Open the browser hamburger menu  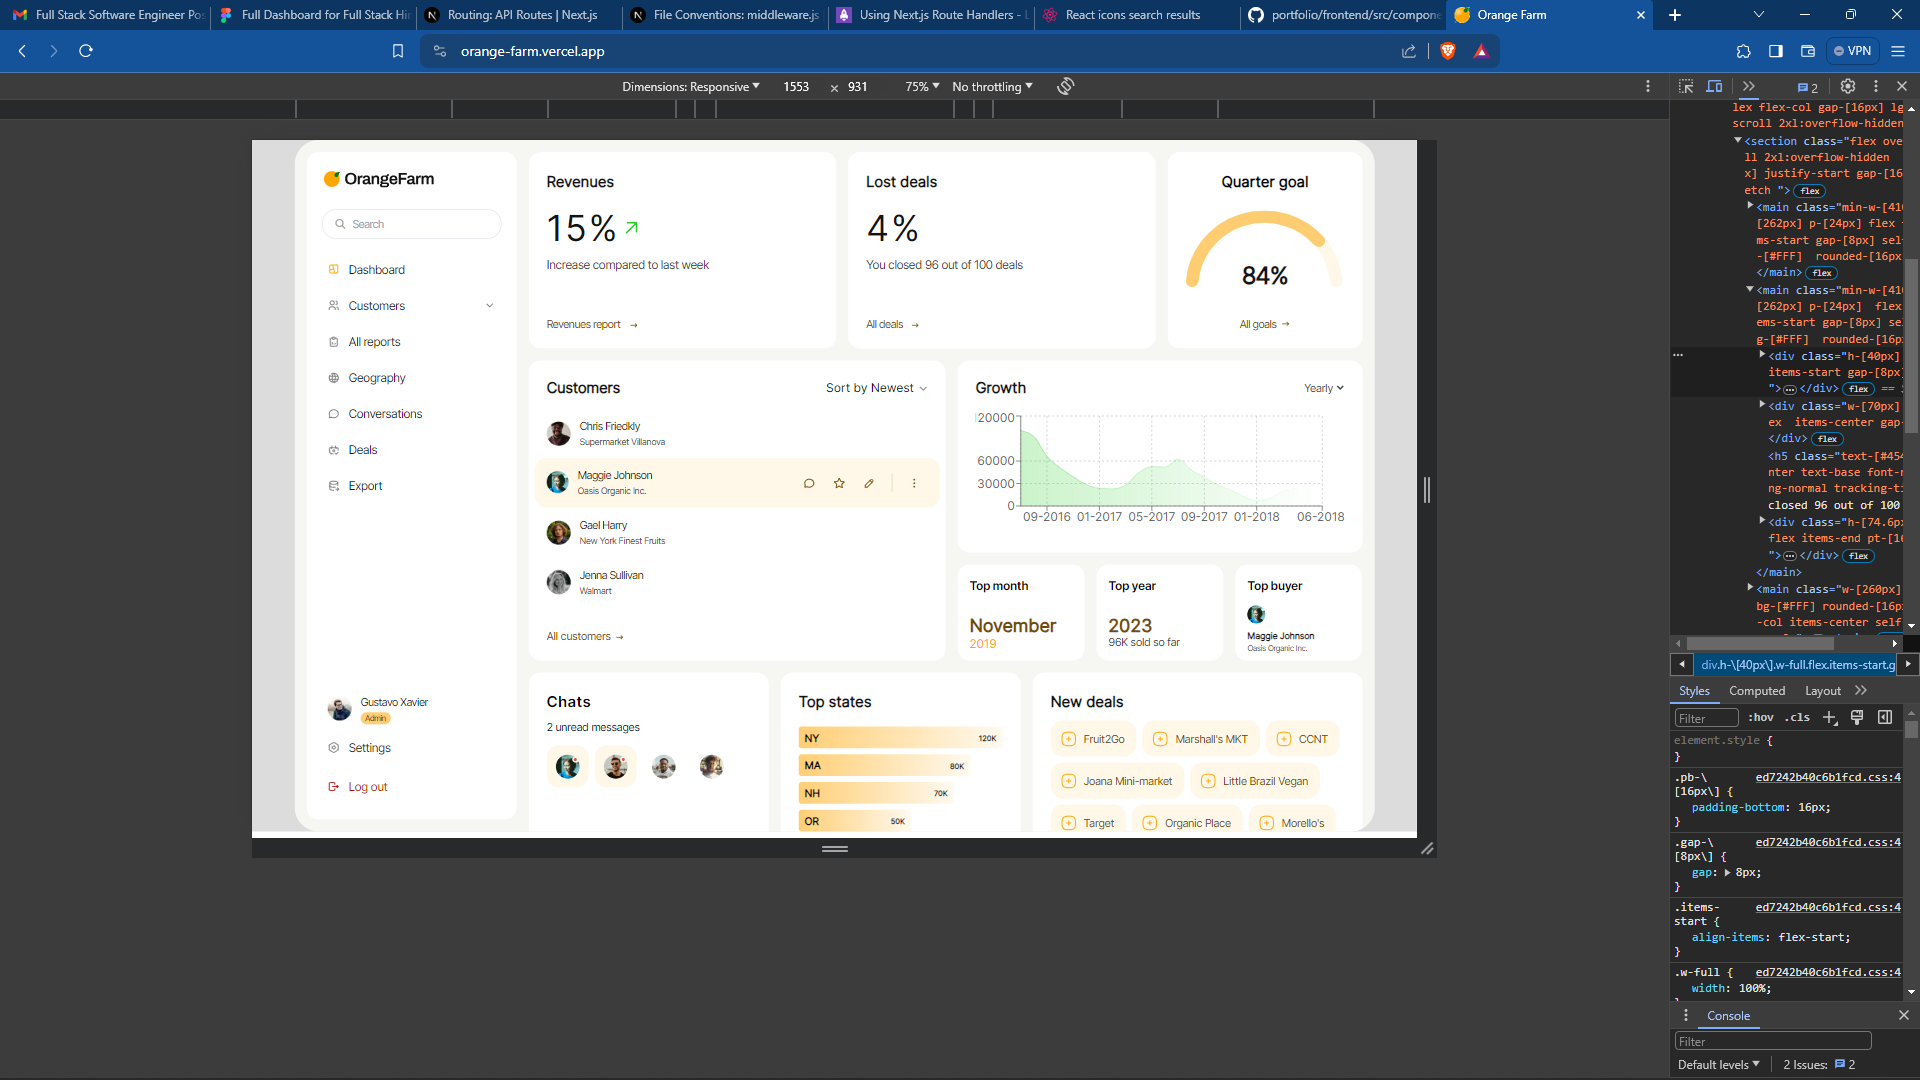pos(1898,51)
